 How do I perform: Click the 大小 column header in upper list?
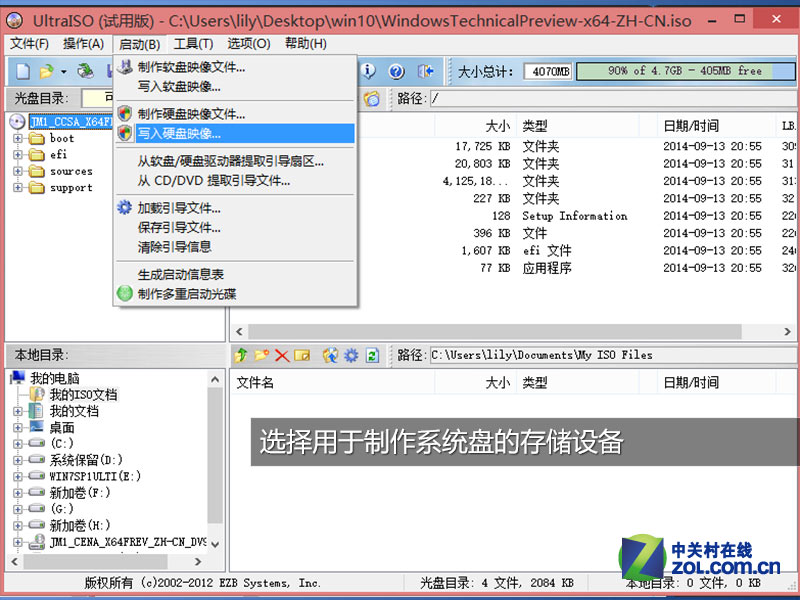474,126
